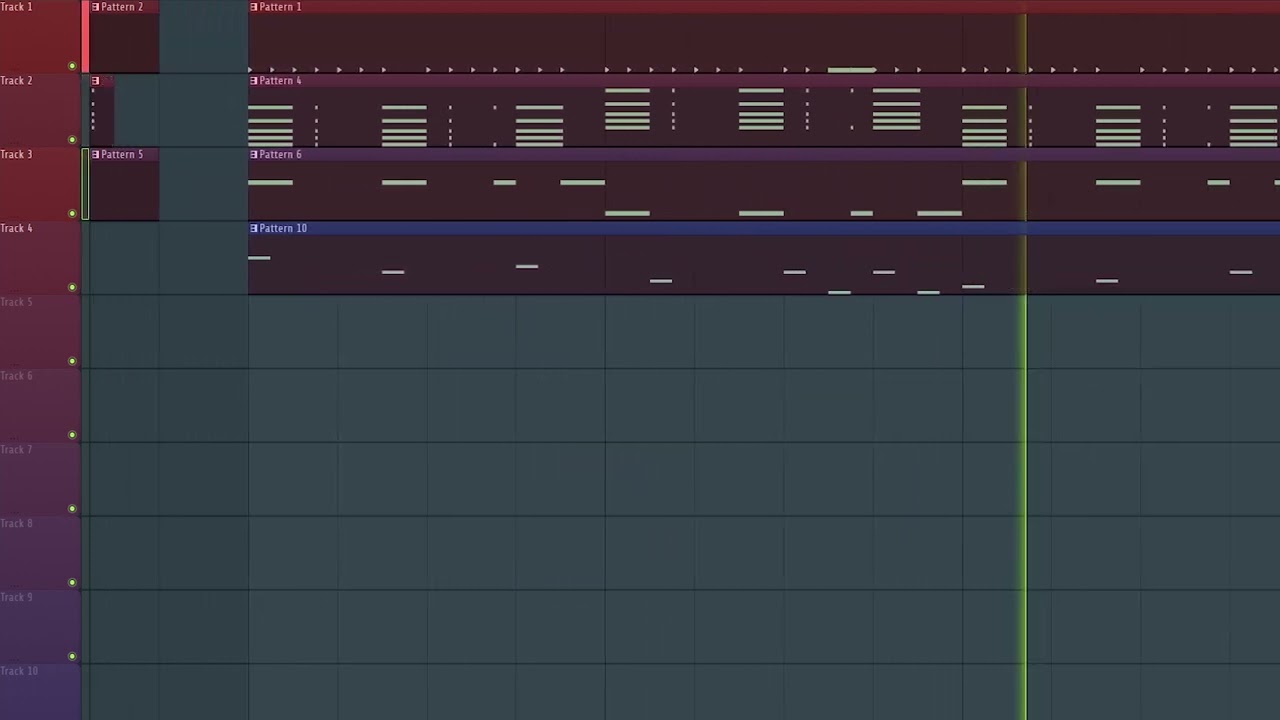Click the Pattern 4 clip title
This screenshot has width=1280, height=720.
click(x=280, y=81)
